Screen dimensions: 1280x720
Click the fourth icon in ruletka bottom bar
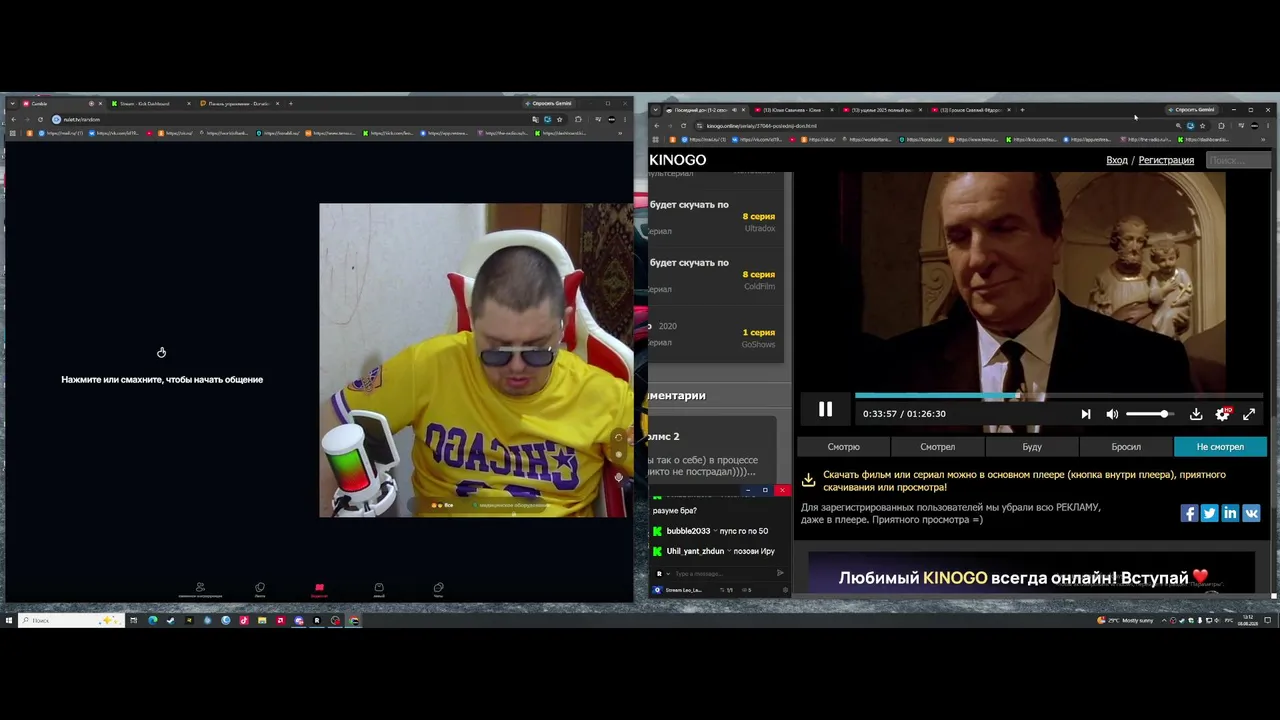pos(379,589)
